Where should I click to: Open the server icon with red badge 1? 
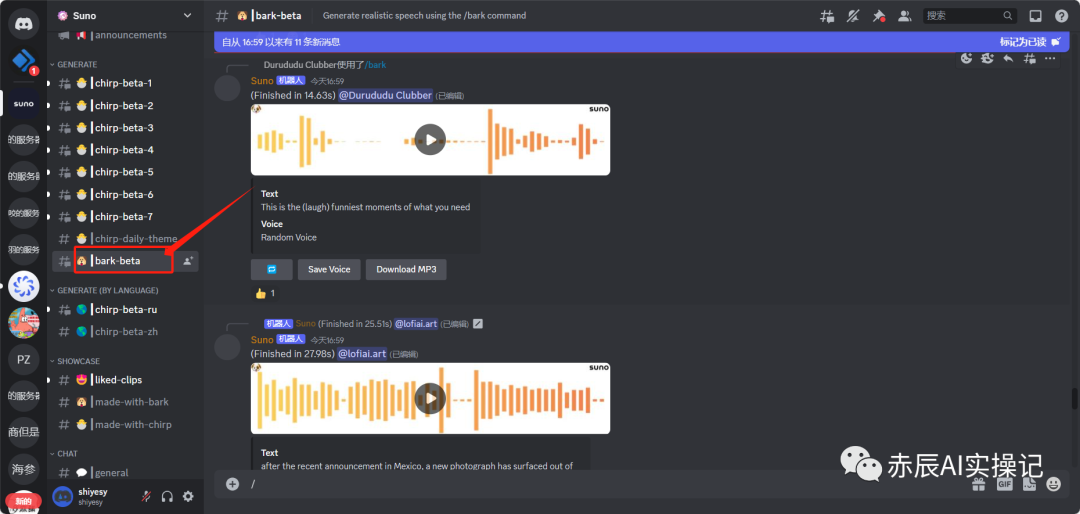[x=23, y=63]
